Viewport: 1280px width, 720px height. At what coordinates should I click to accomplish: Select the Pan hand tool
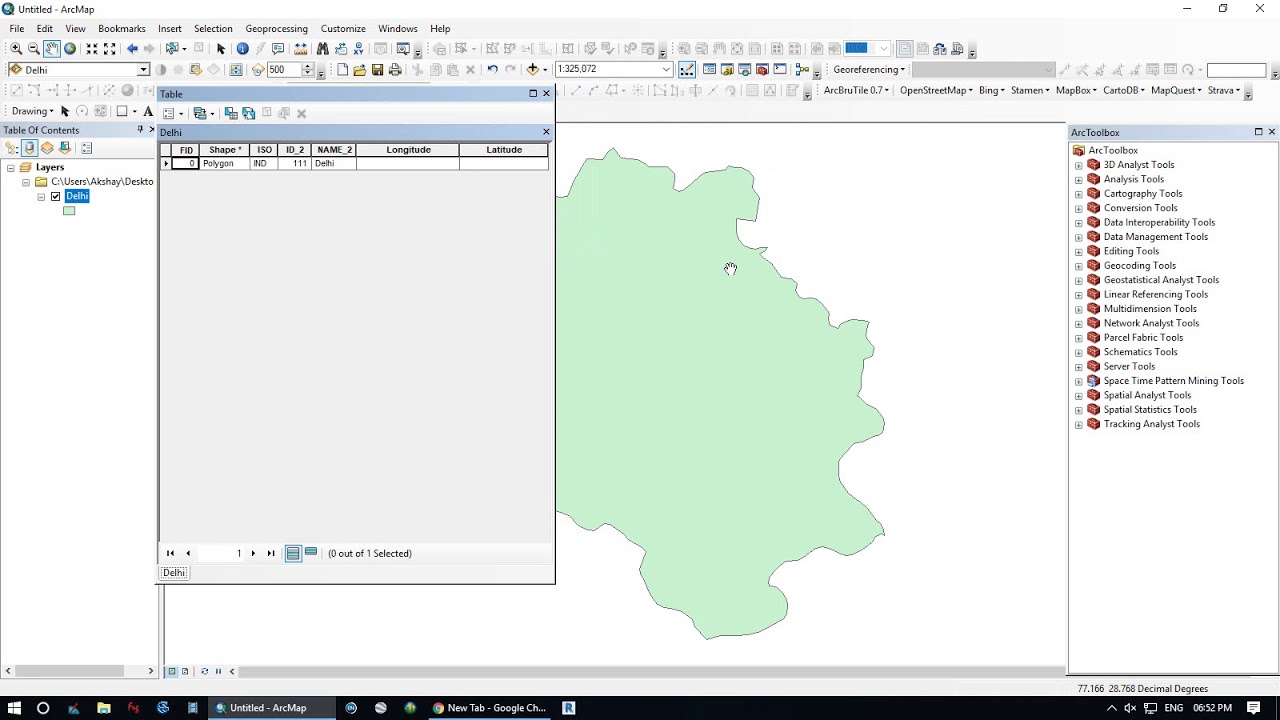click(51, 49)
